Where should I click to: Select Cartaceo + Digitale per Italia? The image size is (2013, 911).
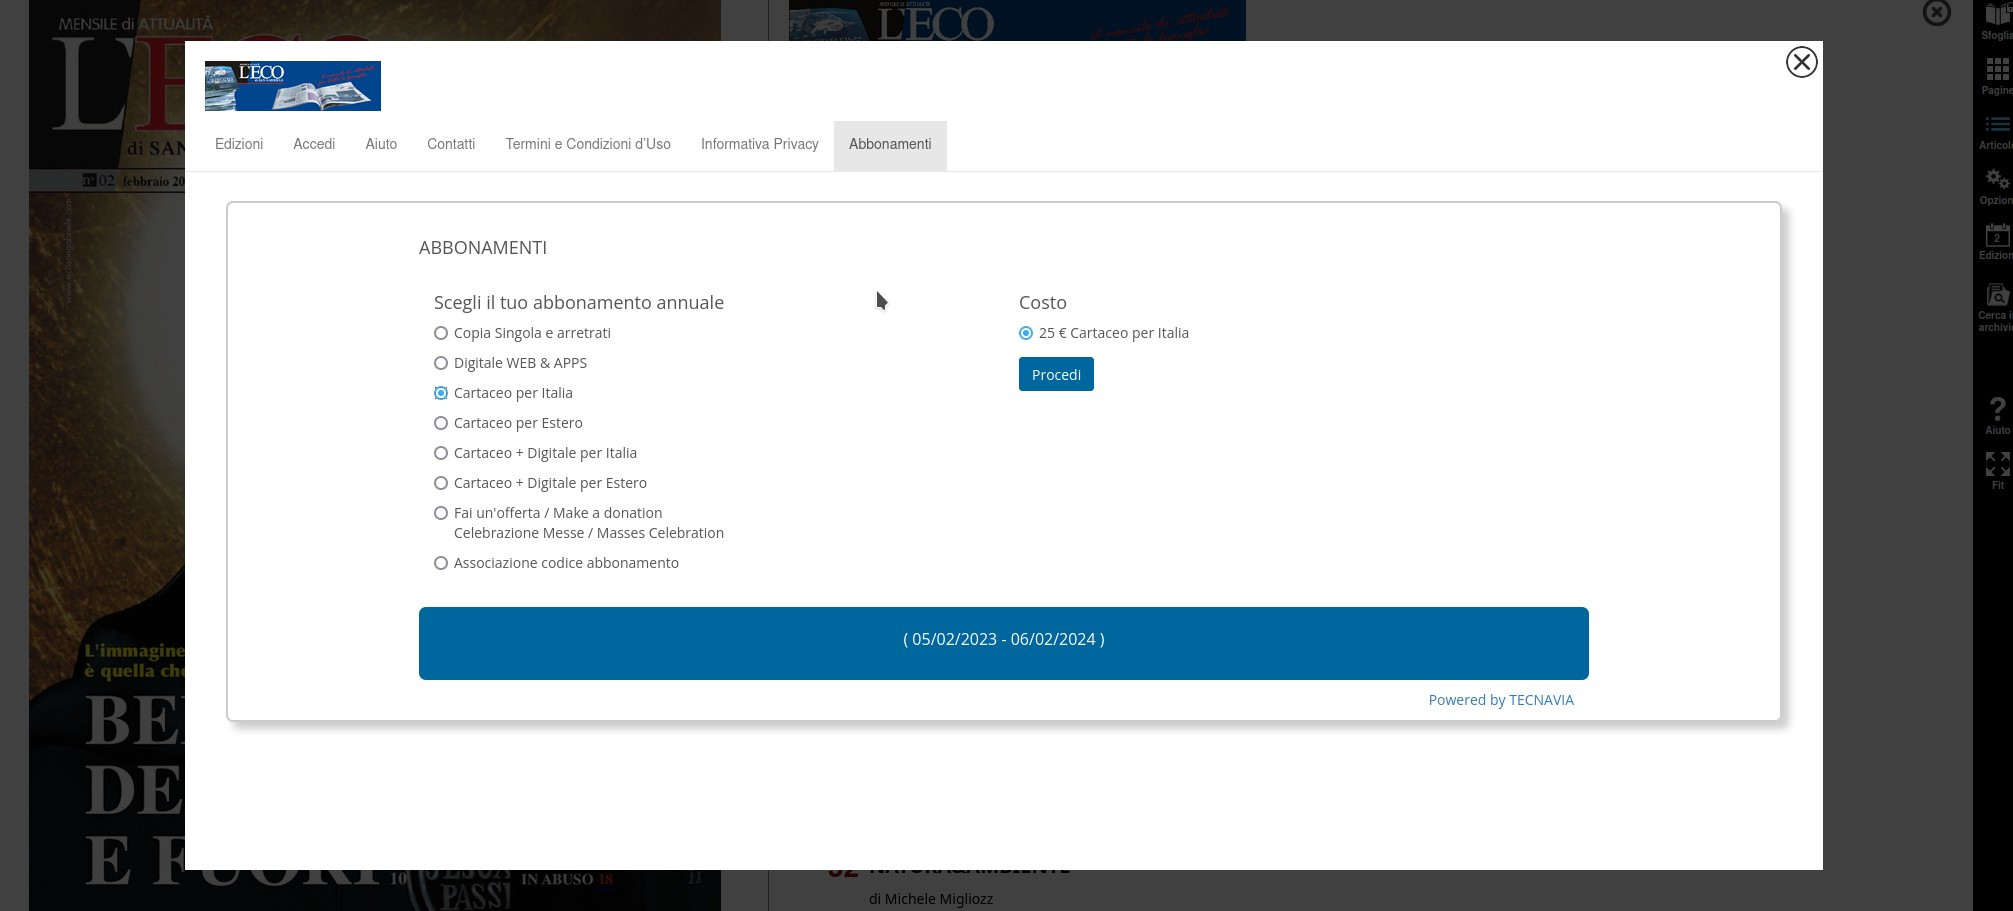[441, 453]
